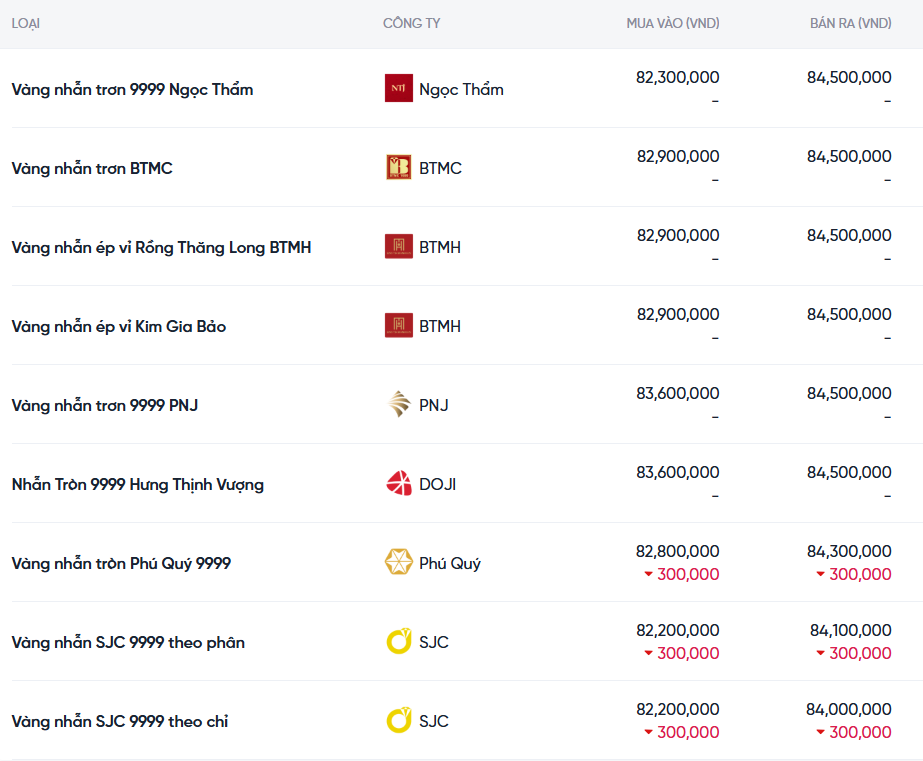Select 'Vàng nhẫn trơn BTMC' row title

click(x=92, y=168)
